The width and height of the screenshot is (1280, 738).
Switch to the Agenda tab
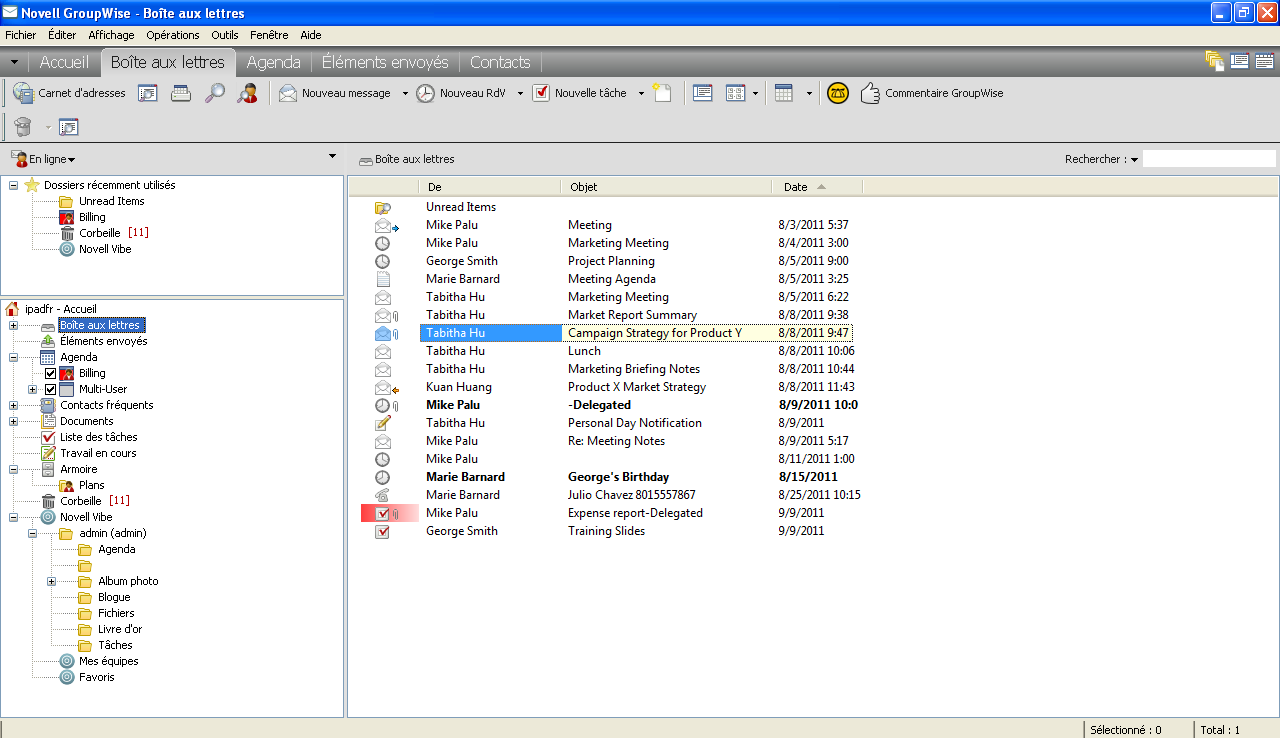point(274,62)
